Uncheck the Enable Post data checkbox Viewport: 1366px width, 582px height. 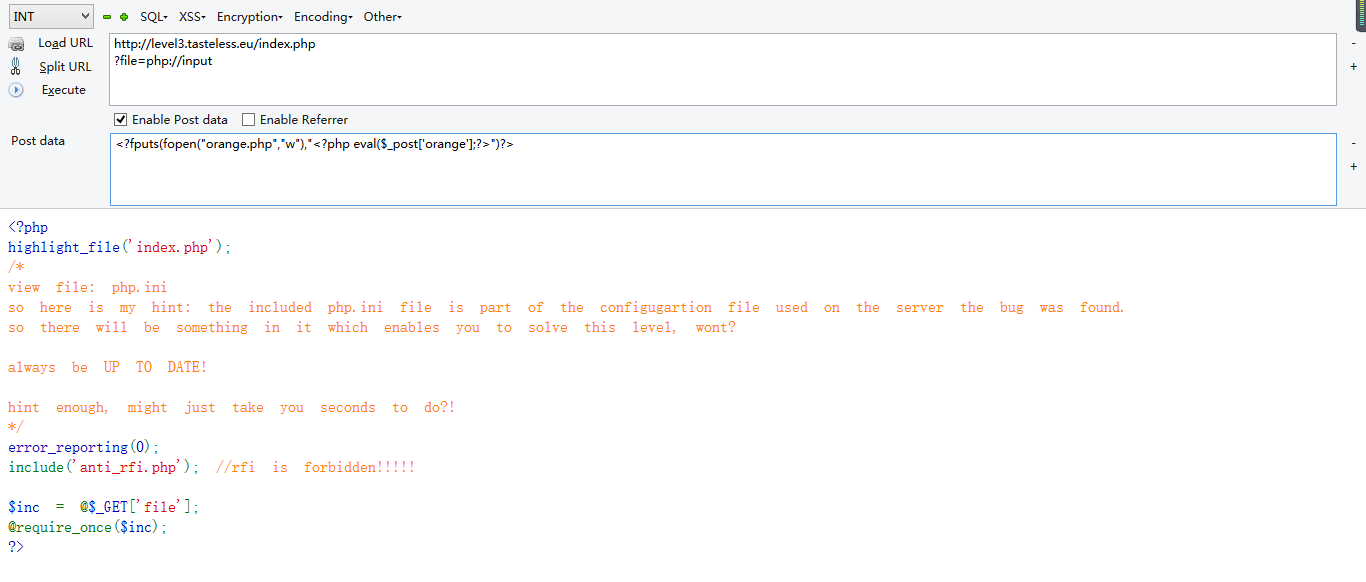click(121, 119)
